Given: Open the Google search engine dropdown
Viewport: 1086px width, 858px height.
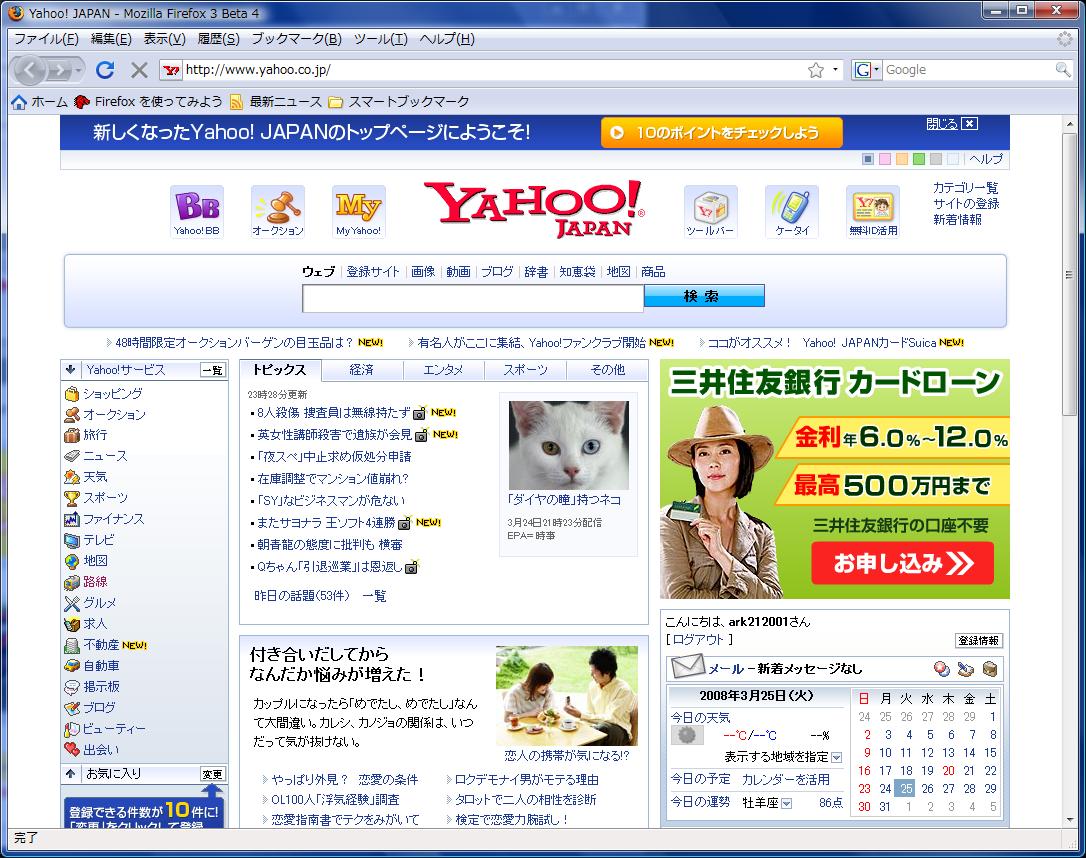Looking at the screenshot, I should click(866, 70).
